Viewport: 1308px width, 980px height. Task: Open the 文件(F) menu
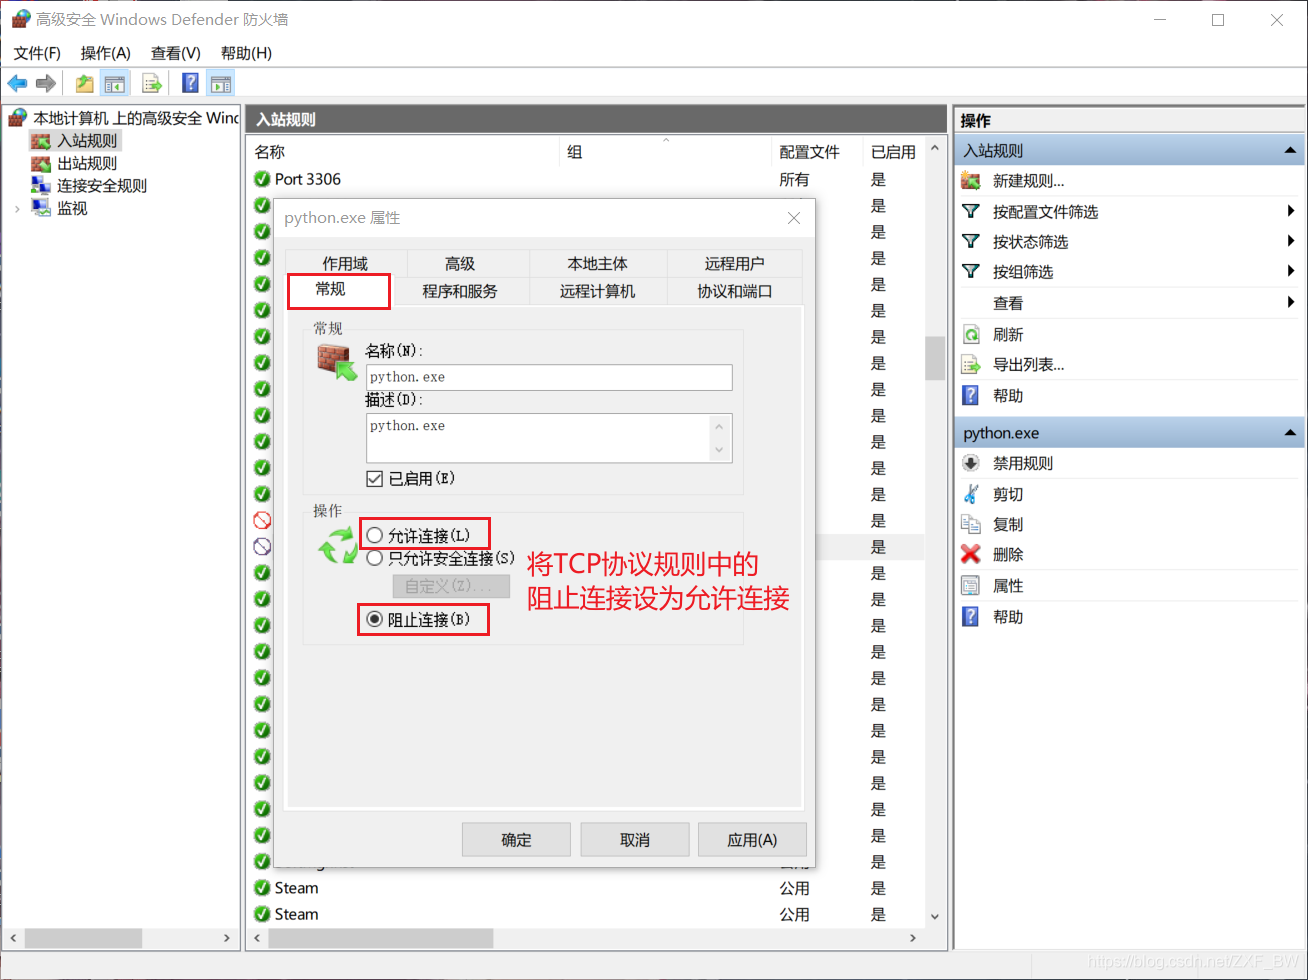[x=37, y=53]
